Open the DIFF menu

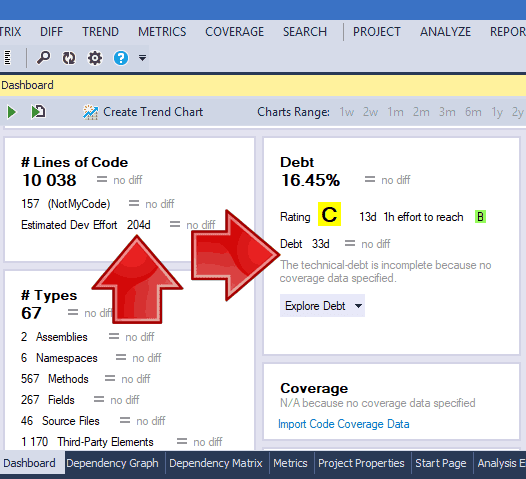(51, 32)
